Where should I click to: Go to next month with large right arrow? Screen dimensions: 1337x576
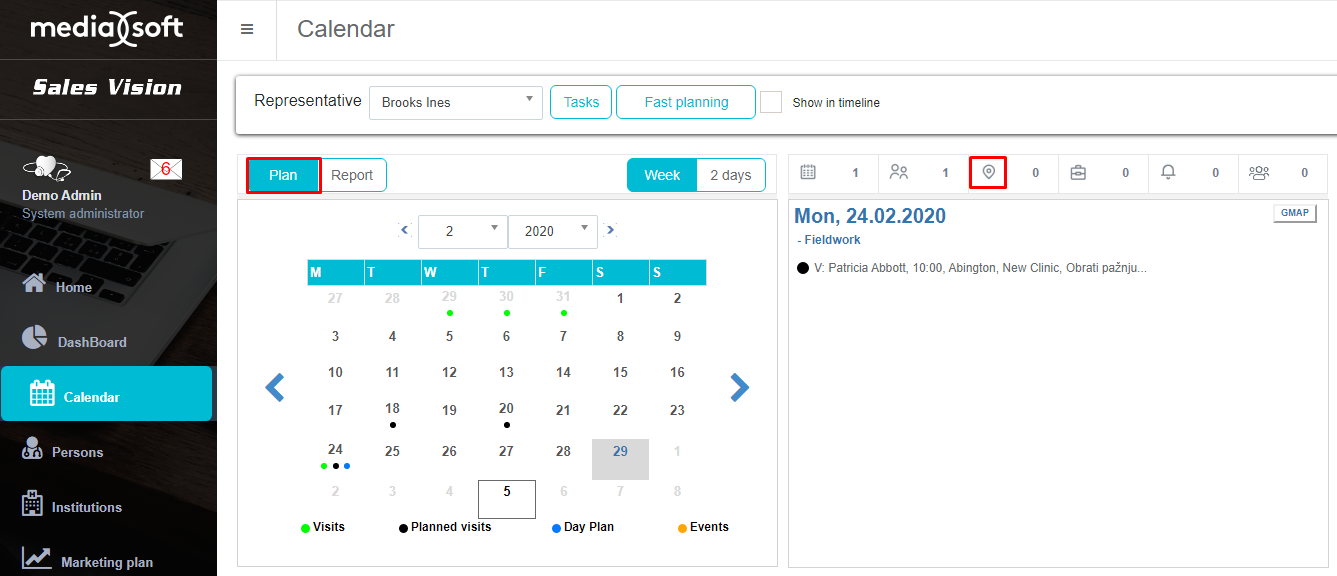tap(739, 387)
